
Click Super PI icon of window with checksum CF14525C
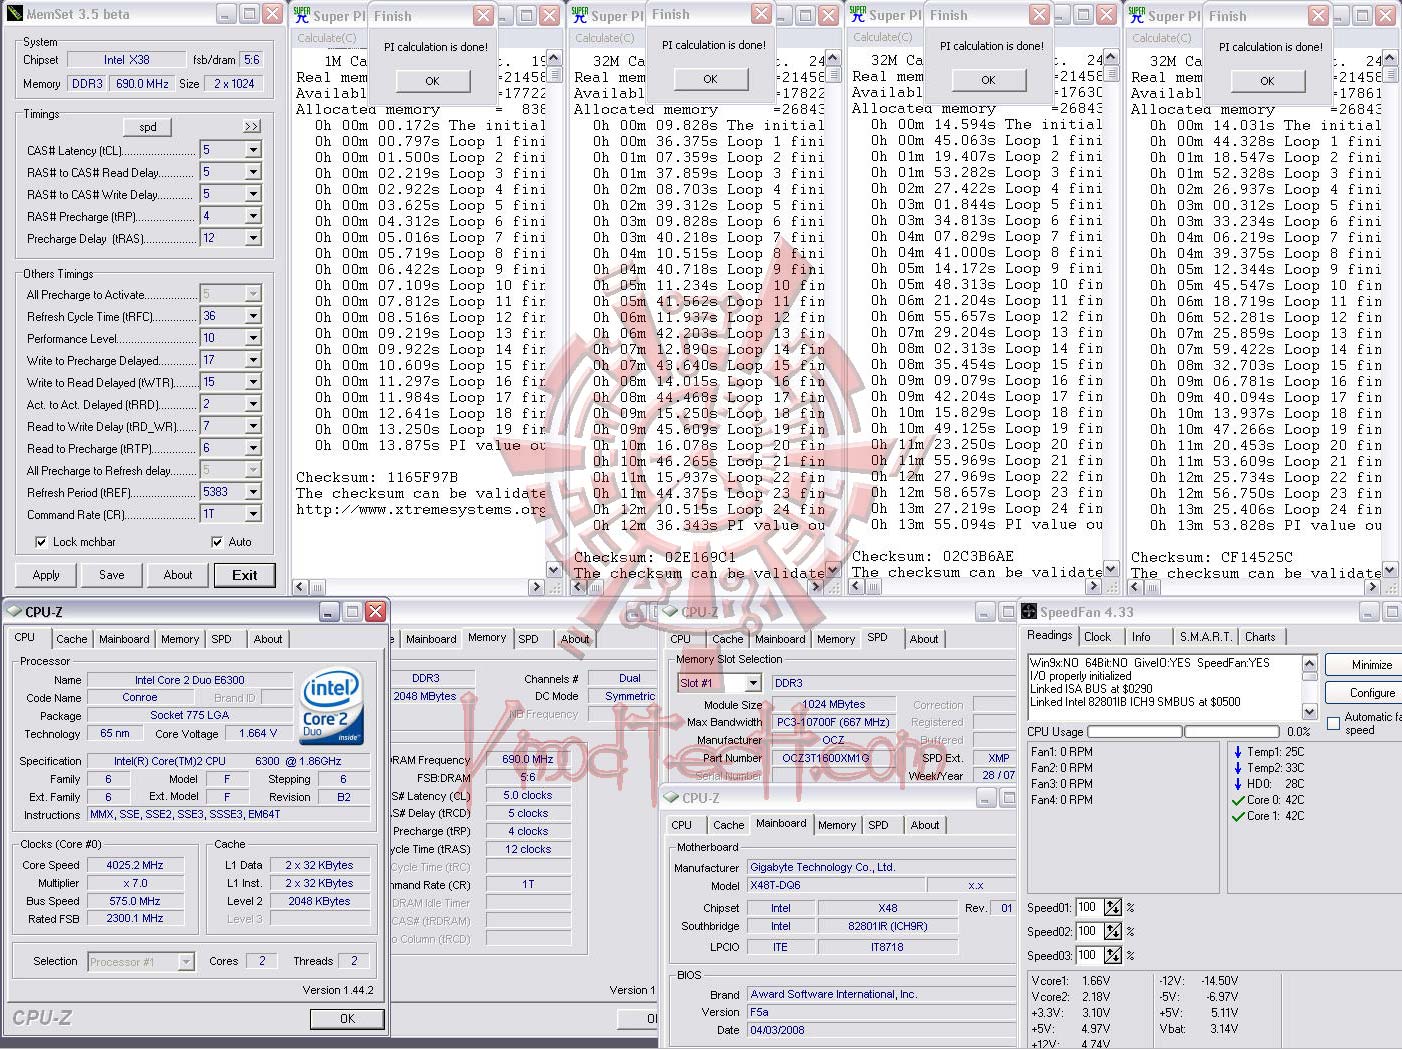1136,15
